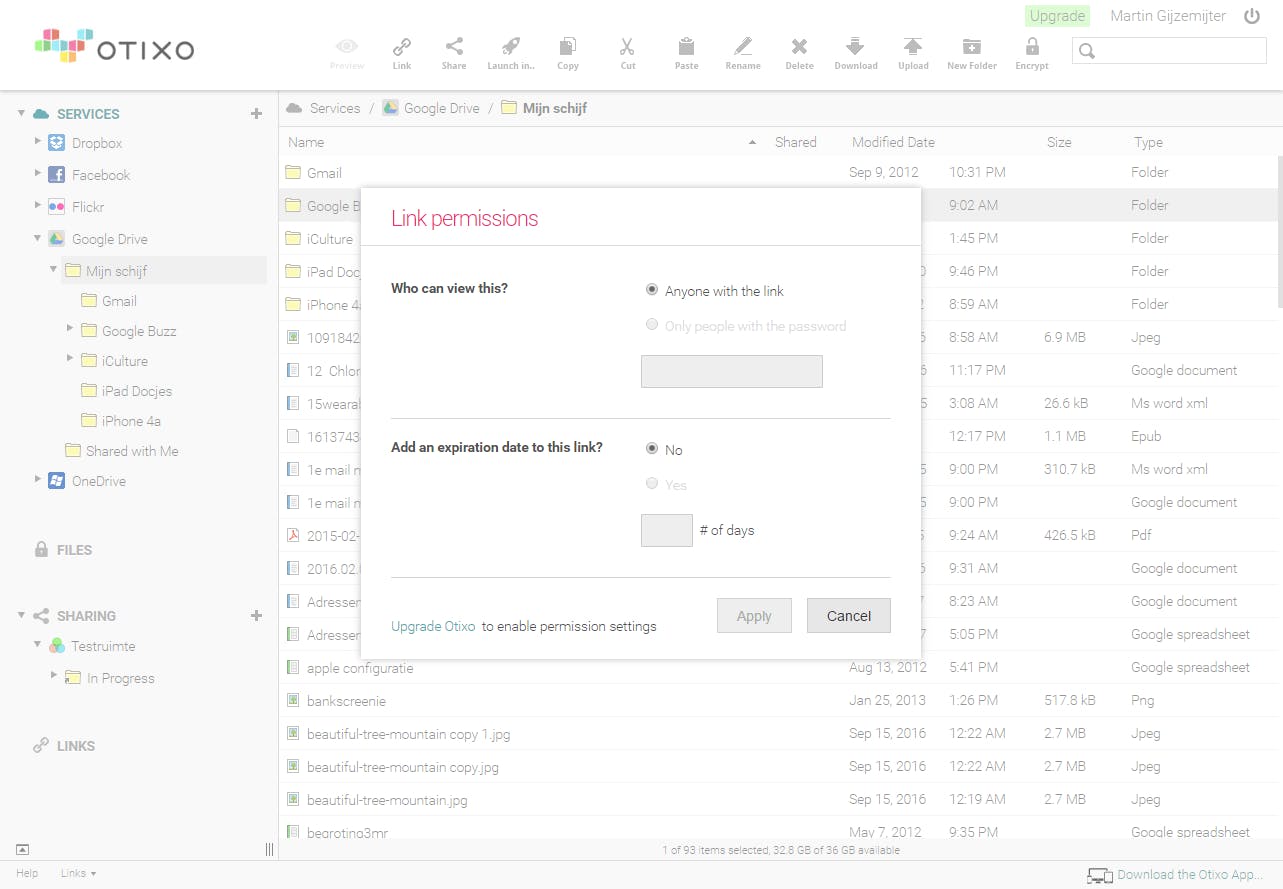Open Flickr service in sidebar
The height and width of the screenshot is (889, 1283).
point(87,207)
